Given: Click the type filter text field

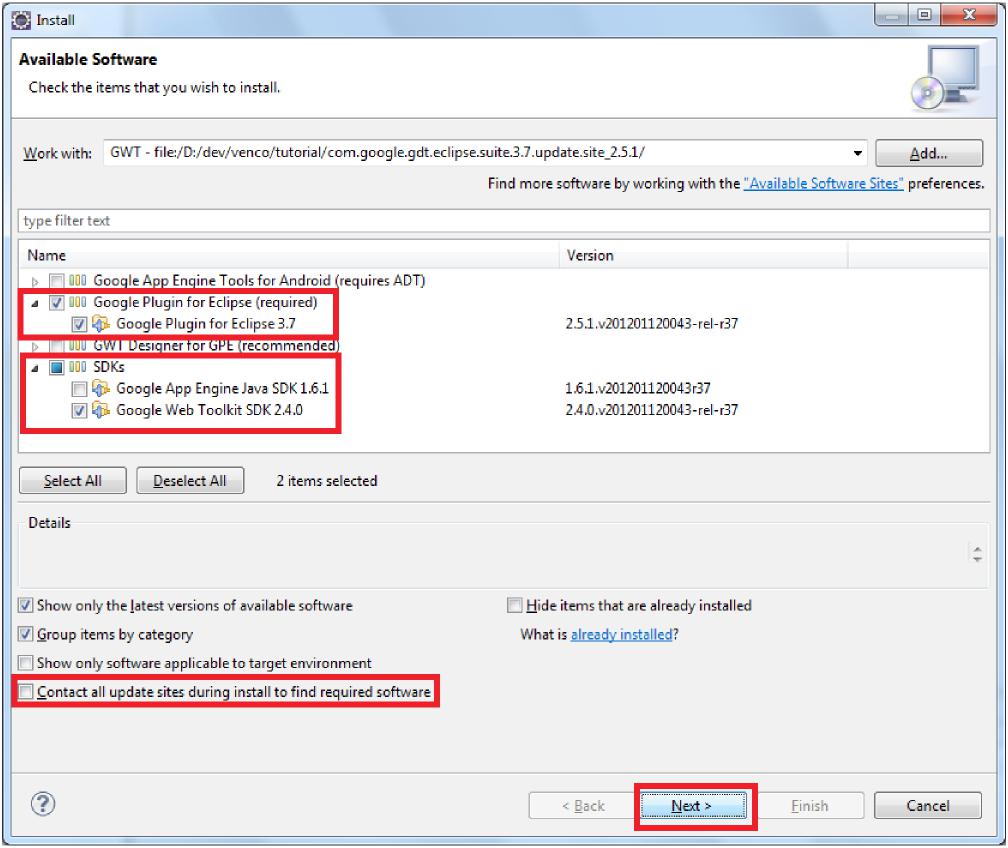Looking at the screenshot, I should coord(500,219).
